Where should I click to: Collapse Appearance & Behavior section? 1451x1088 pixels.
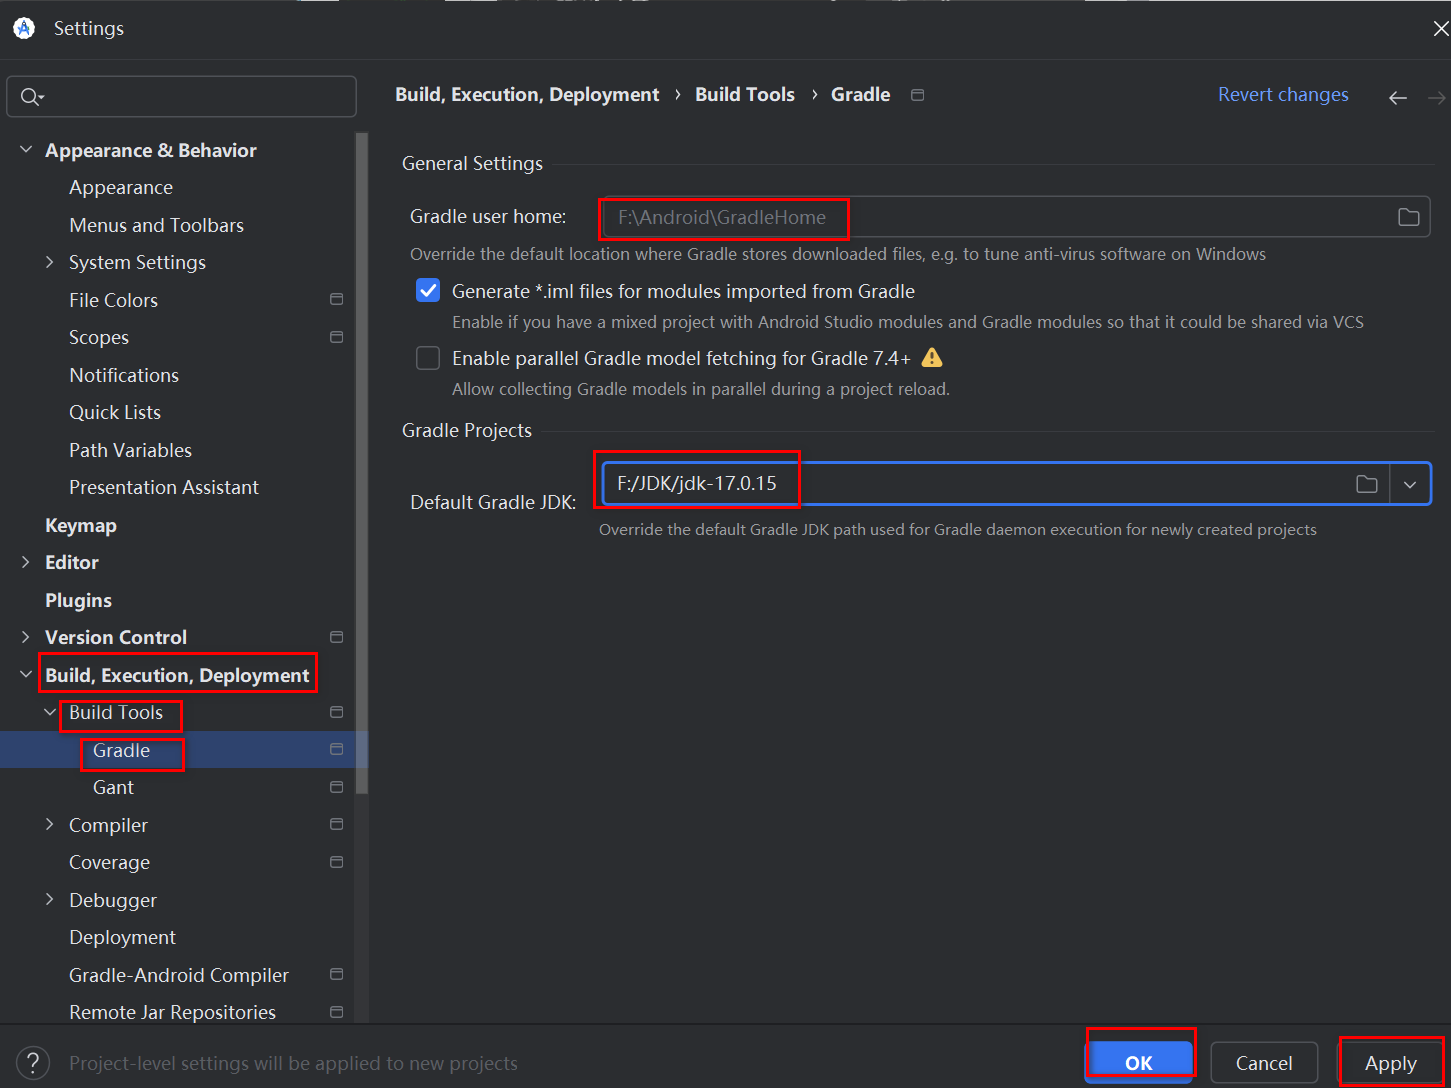(x=26, y=150)
